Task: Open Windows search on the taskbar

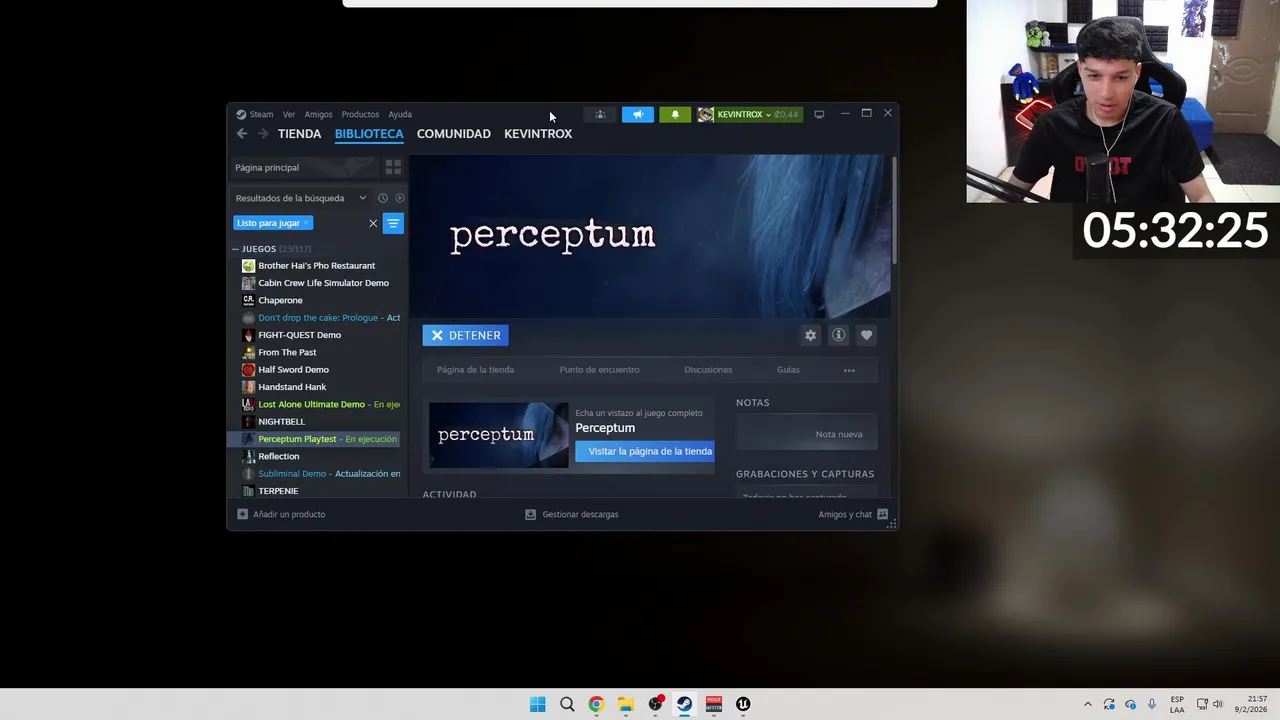Action: [x=567, y=704]
